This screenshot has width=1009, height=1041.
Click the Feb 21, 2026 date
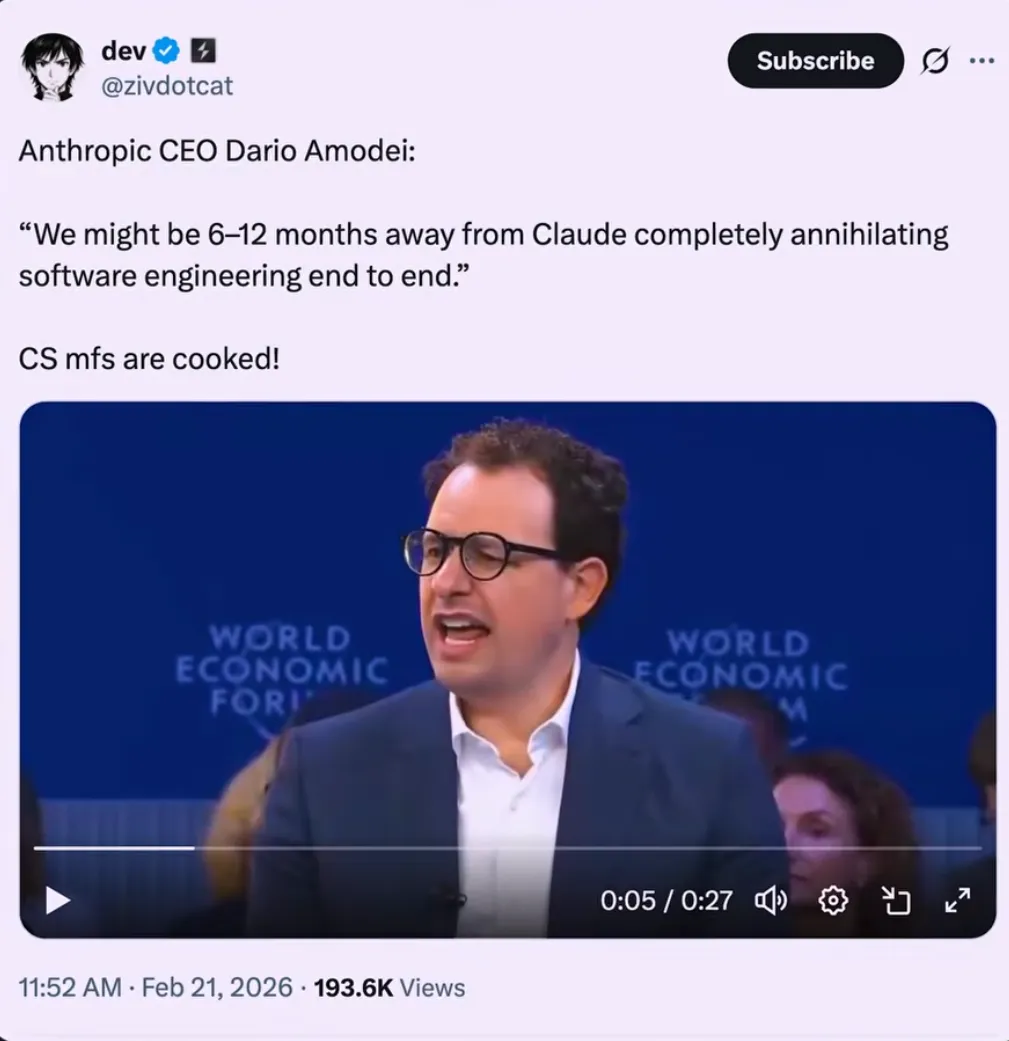217,987
